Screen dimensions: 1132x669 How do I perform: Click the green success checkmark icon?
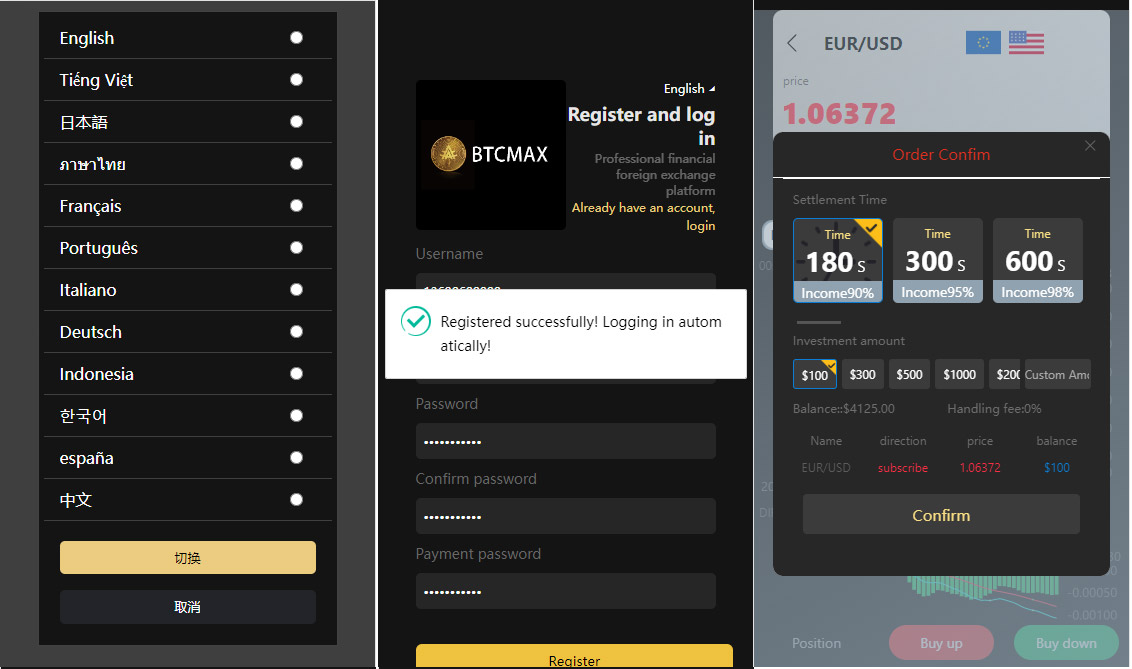(x=416, y=321)
